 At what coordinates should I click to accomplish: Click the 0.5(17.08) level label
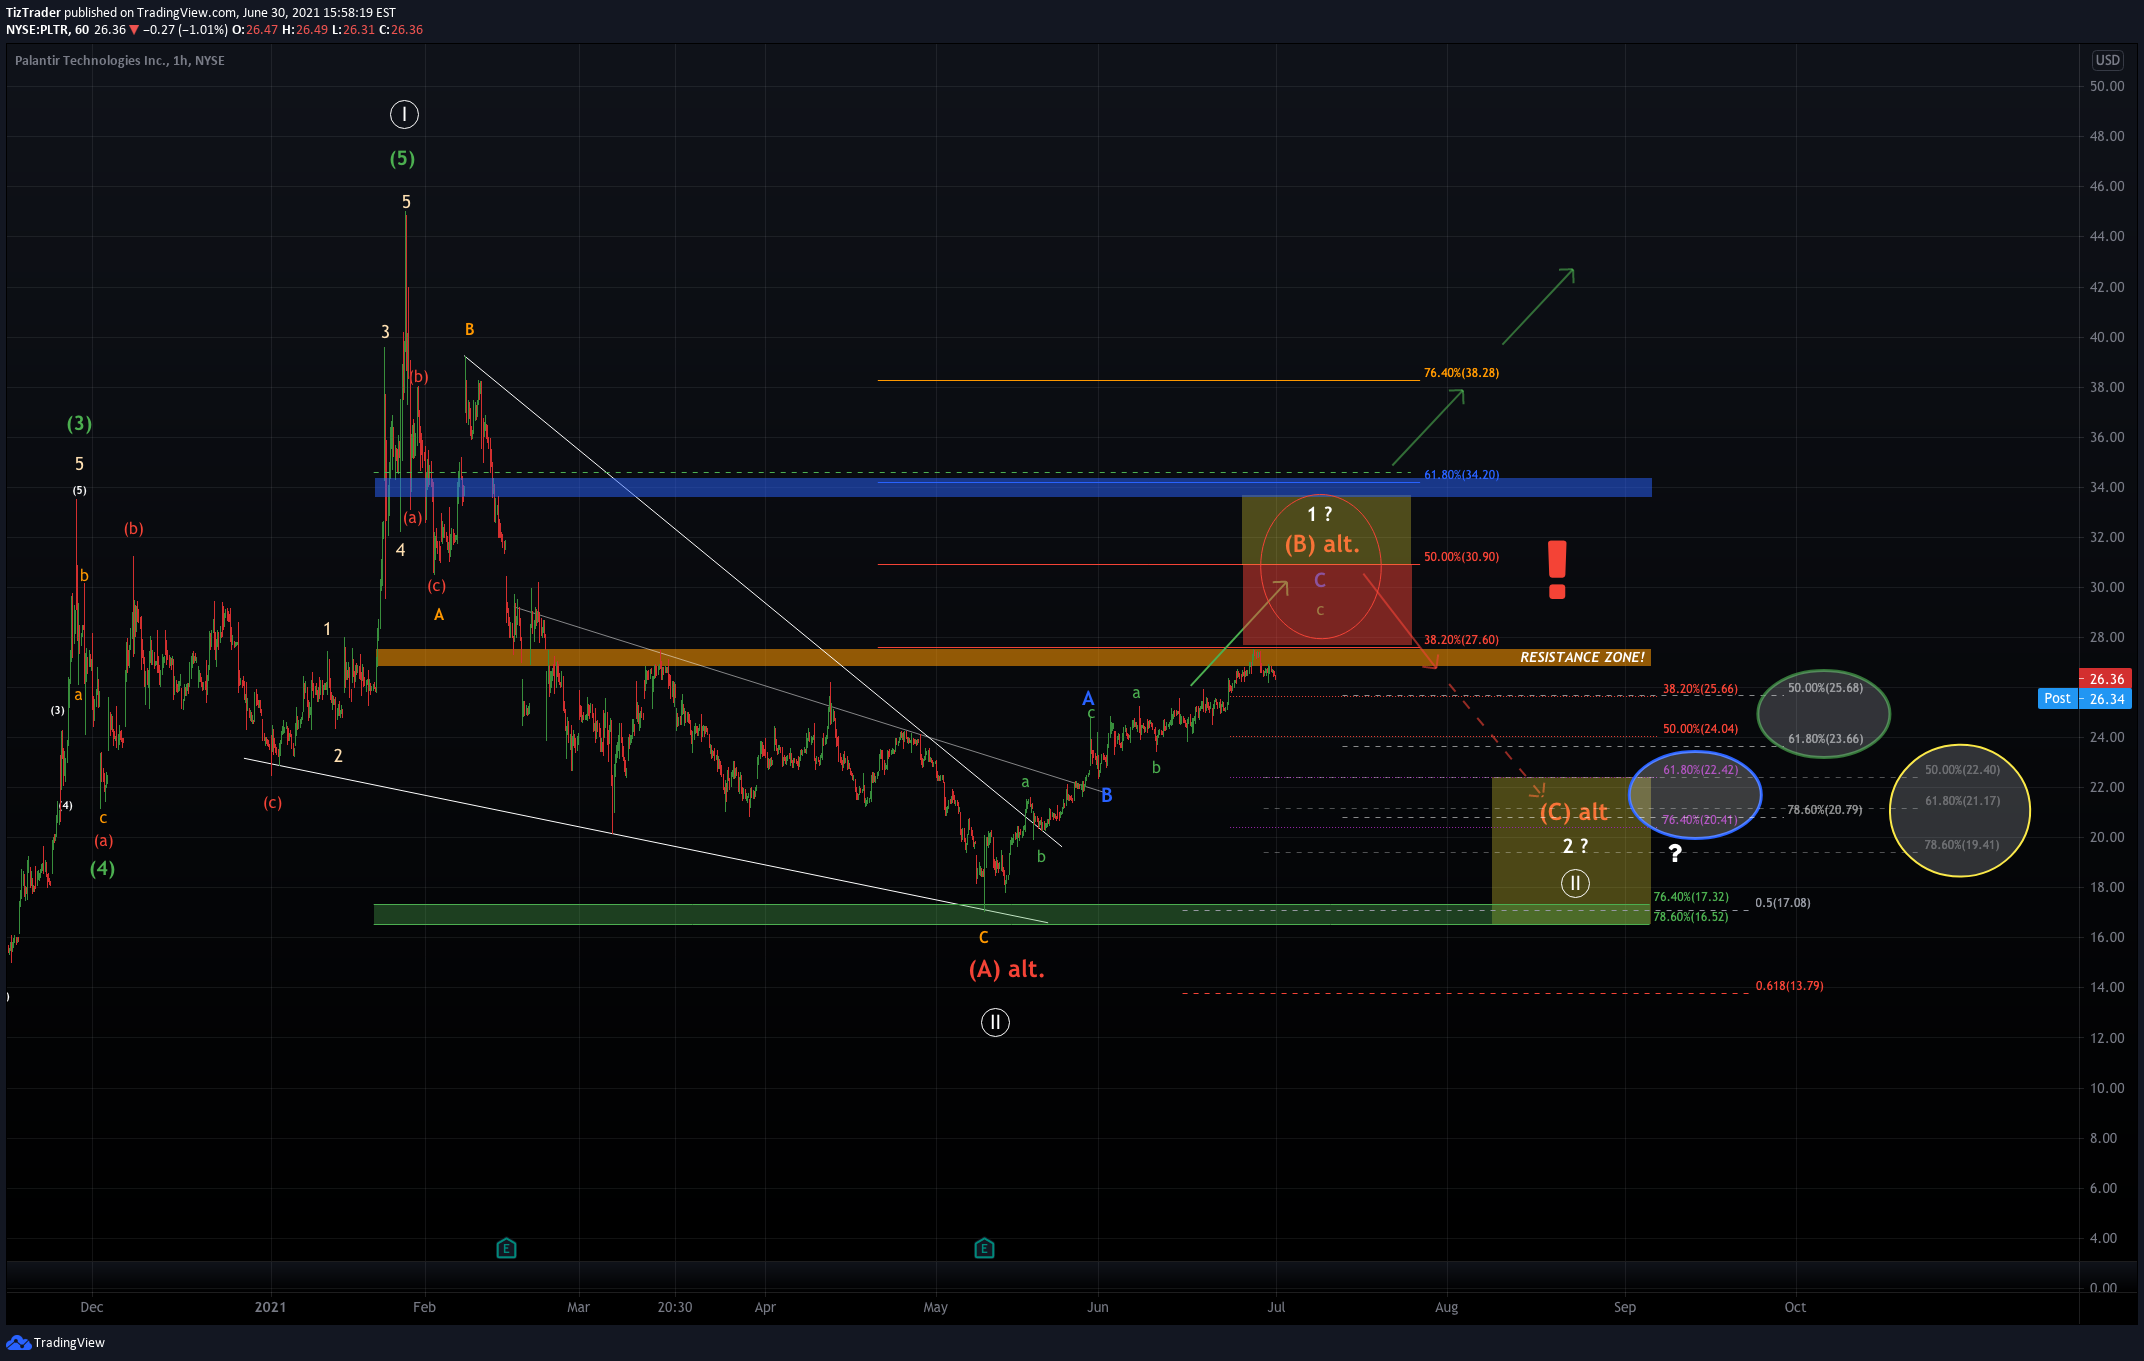(1782, 903)
